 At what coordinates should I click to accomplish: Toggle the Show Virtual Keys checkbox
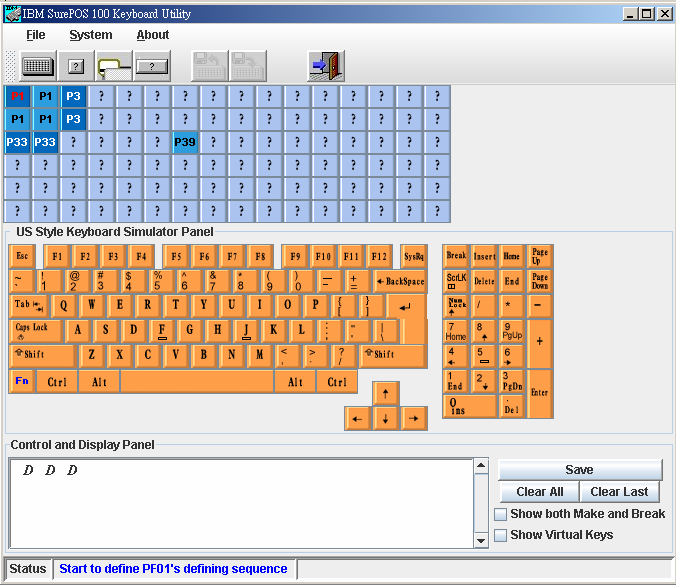pos(501,535)
